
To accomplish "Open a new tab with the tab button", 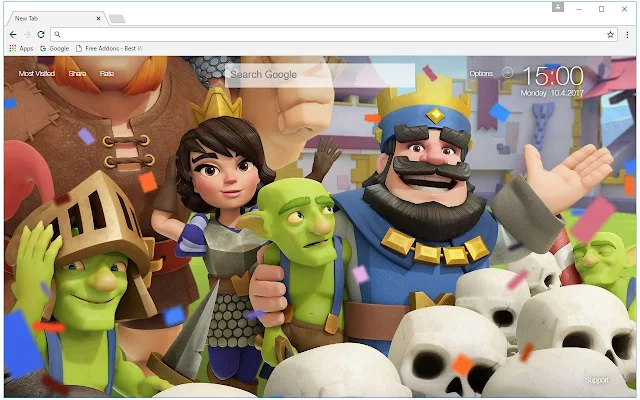I will coord(117,19).
